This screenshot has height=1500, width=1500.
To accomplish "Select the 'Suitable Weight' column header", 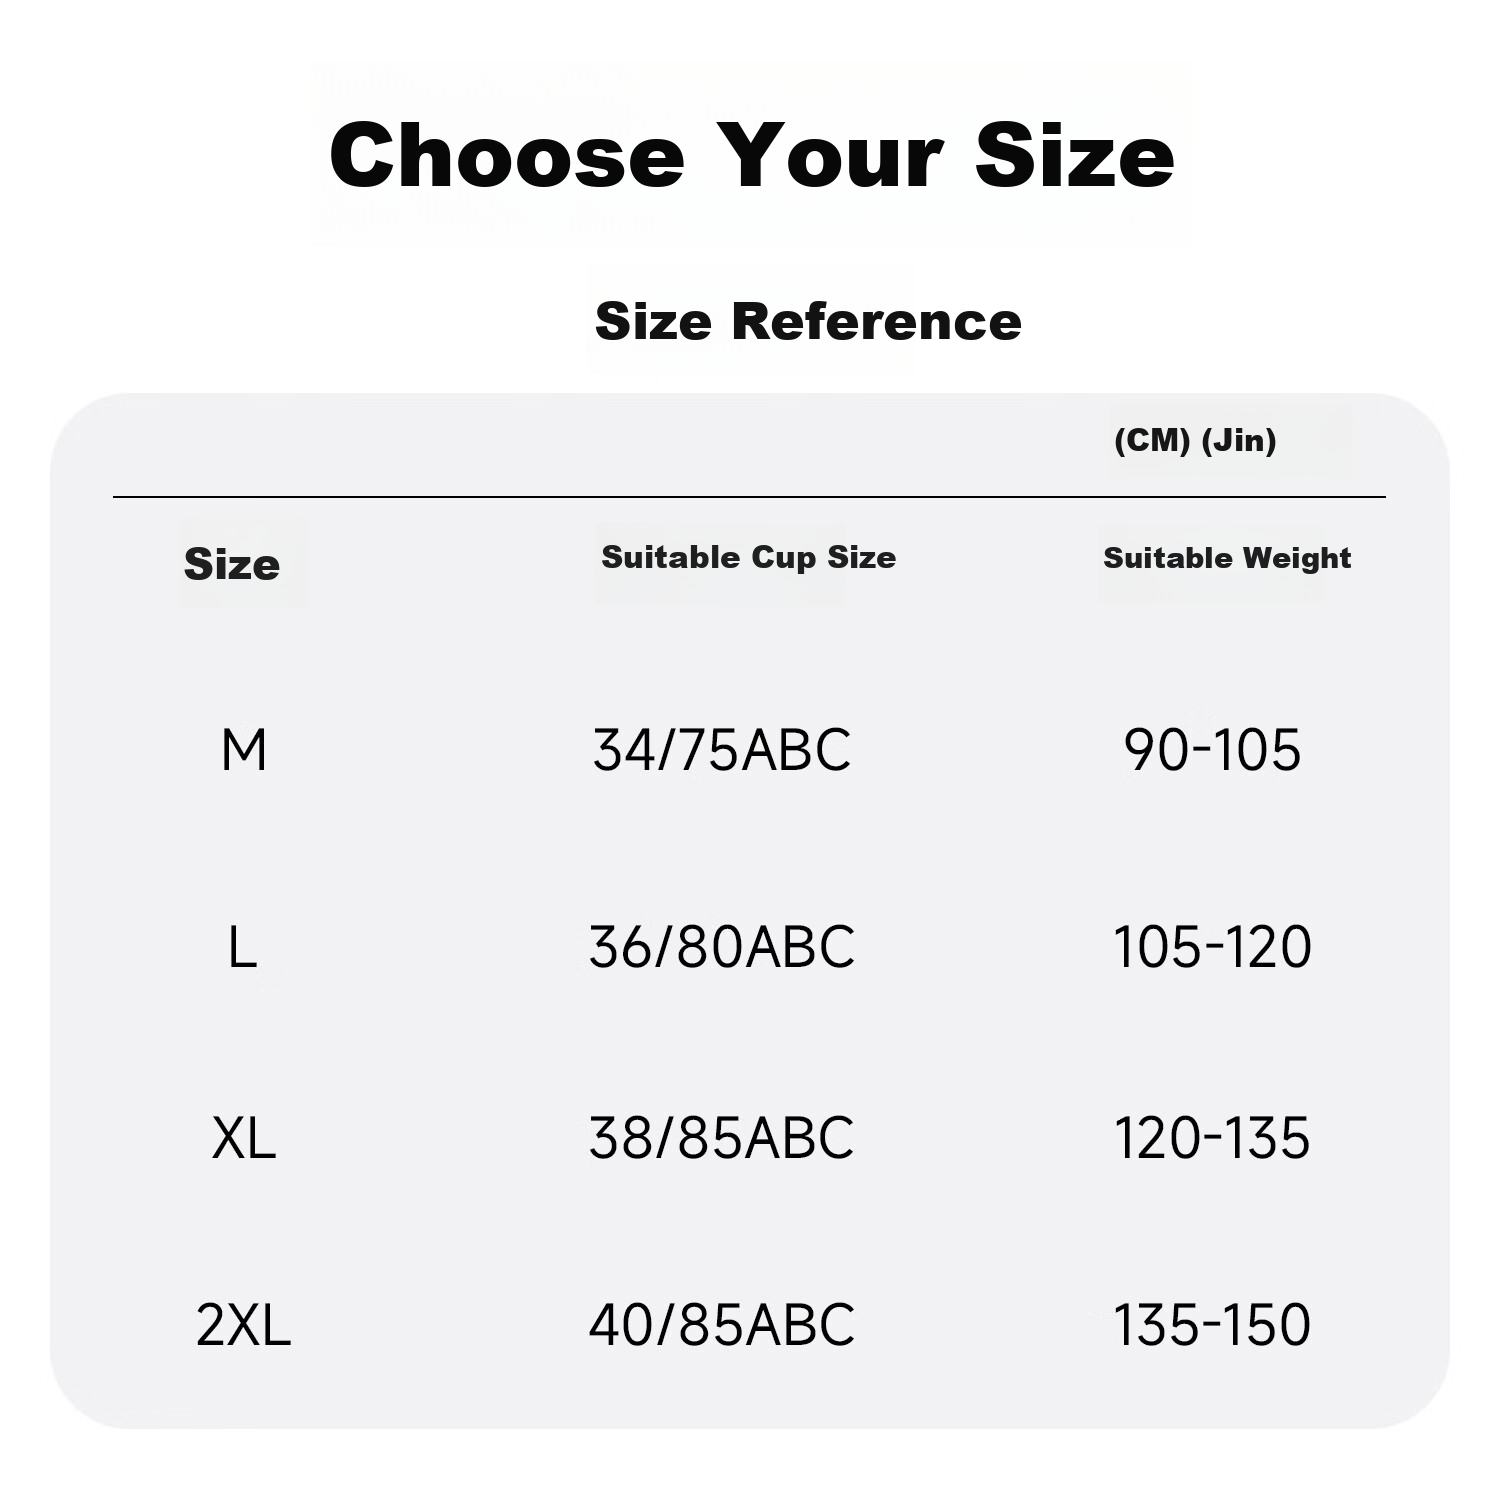I will pos(1227,557).
